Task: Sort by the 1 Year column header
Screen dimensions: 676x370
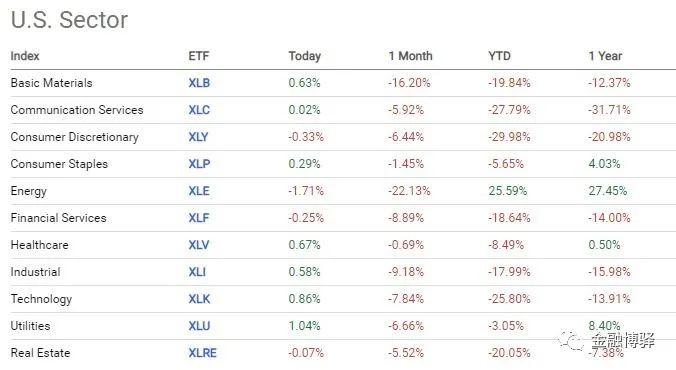Action: coord(605,56)
